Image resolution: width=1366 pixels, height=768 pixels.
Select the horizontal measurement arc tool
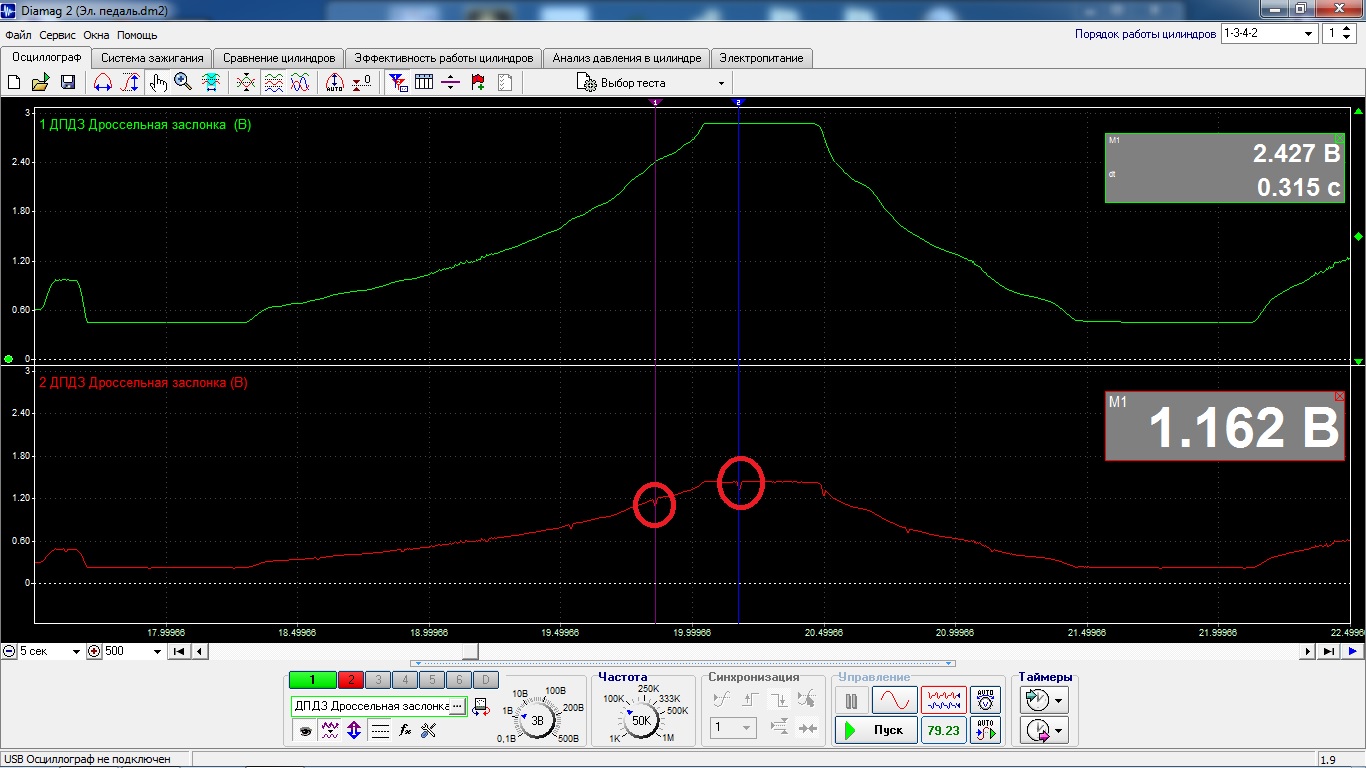(102, 83)
